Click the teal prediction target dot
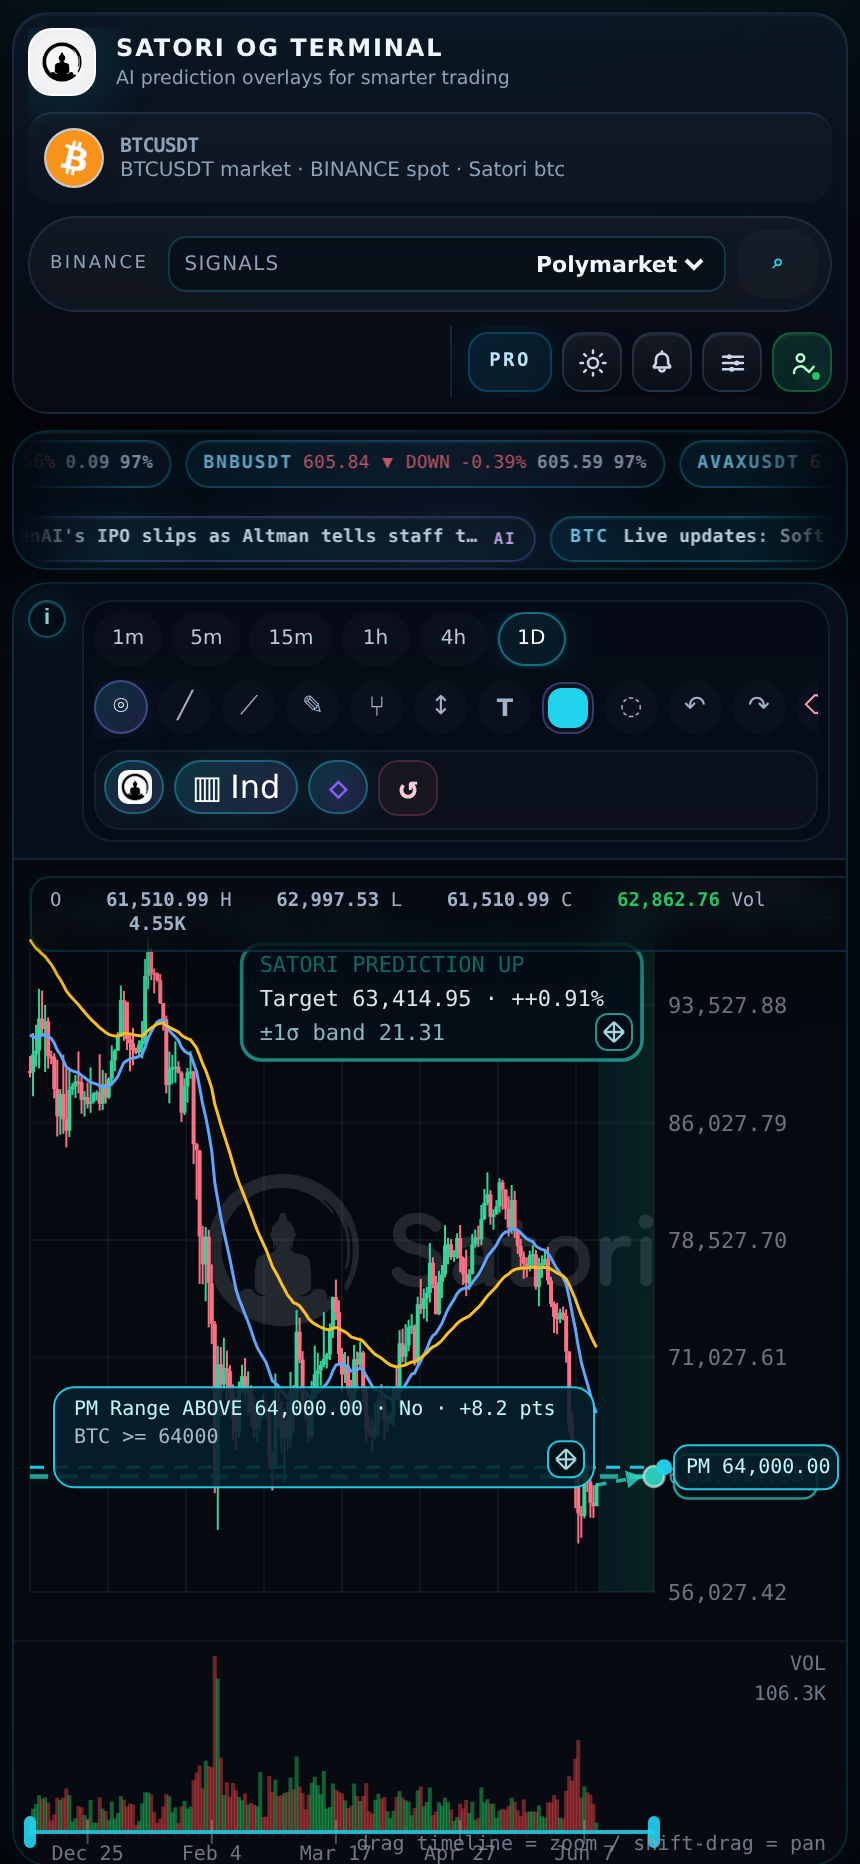The width and height of the screenshot is (860, 1864). click(654, 1476)
